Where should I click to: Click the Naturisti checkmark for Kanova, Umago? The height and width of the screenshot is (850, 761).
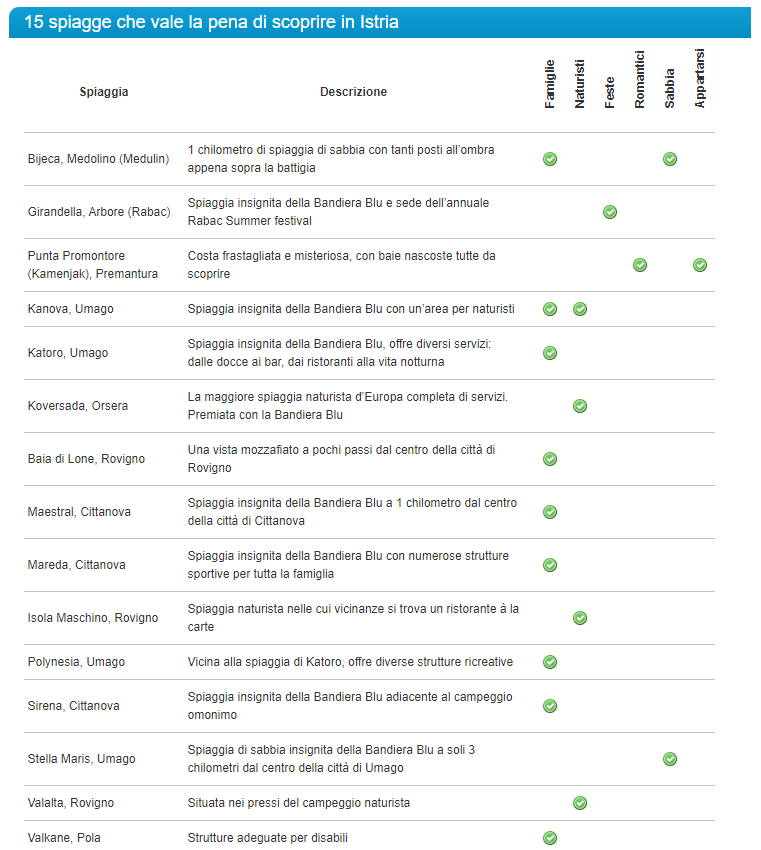[x=580, y=309]
